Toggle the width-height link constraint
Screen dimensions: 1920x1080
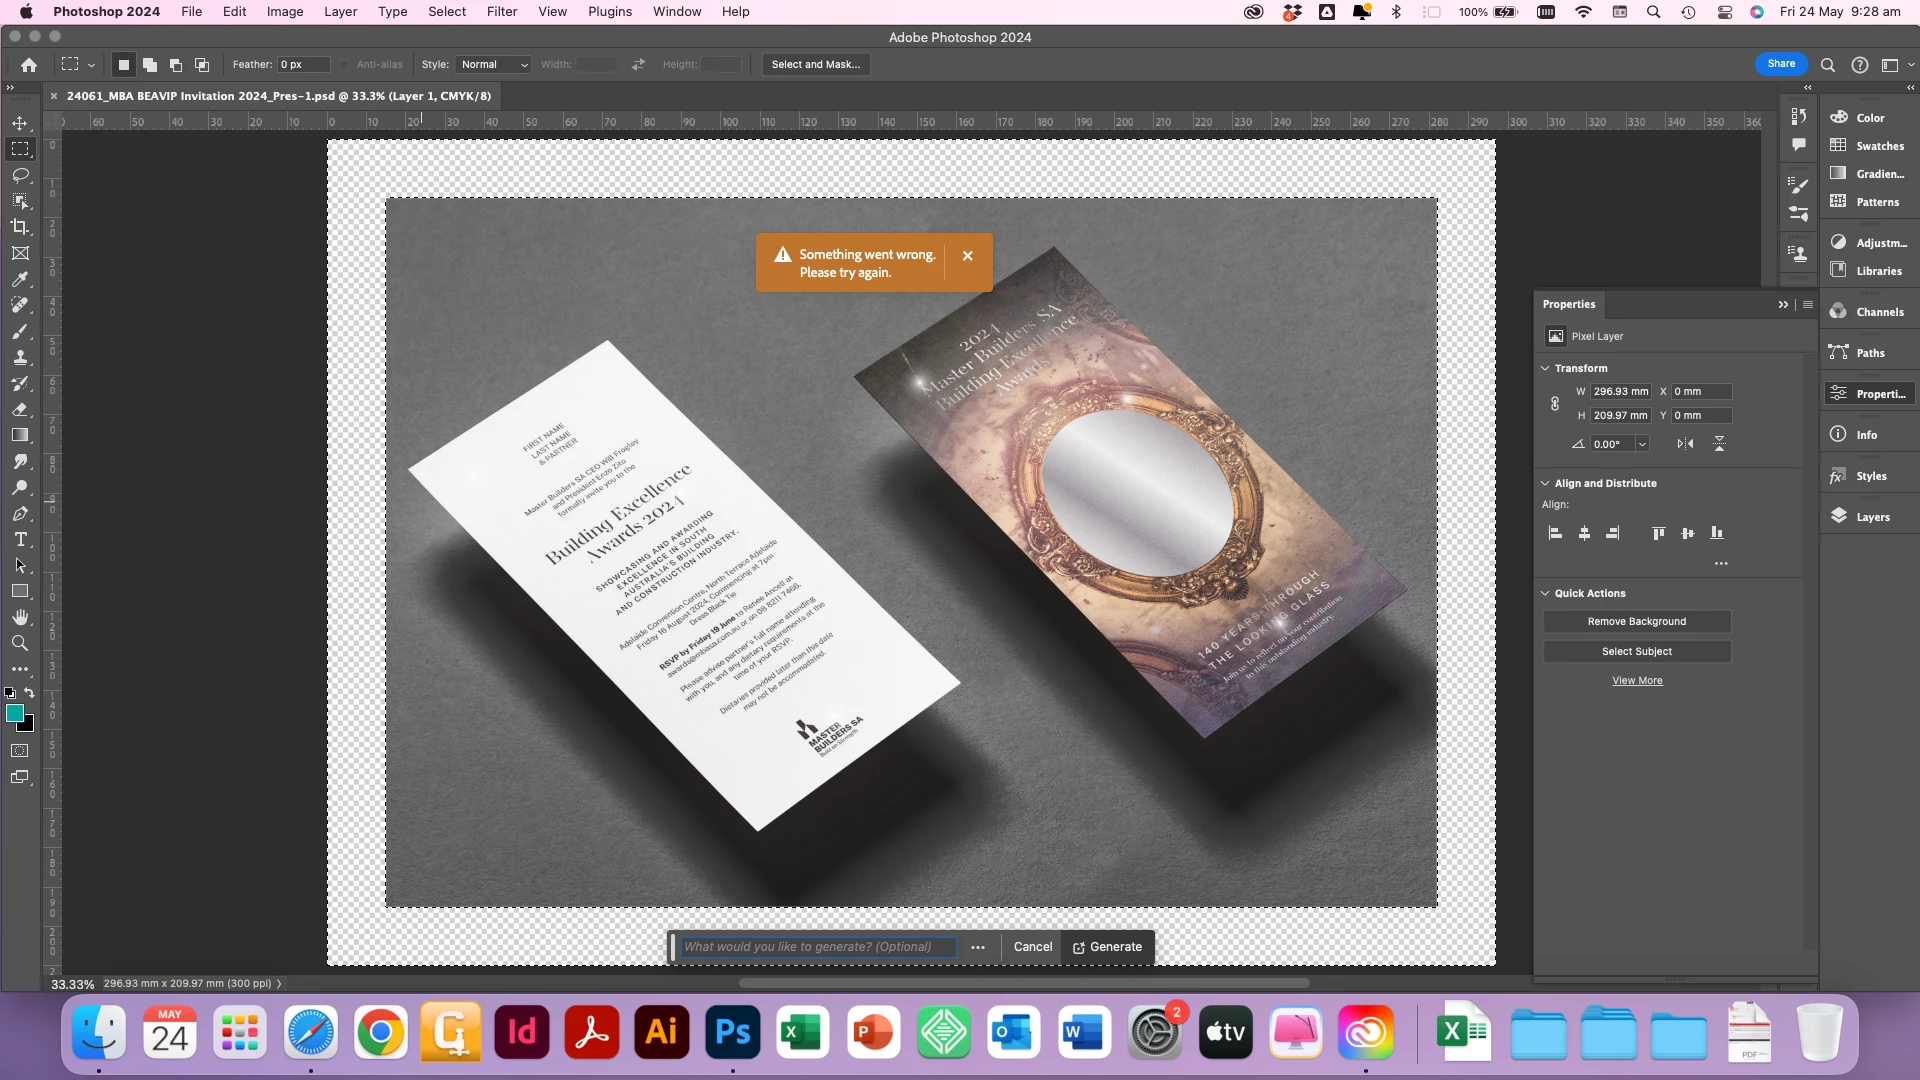pyautogui.click(x=1555, y=404)
